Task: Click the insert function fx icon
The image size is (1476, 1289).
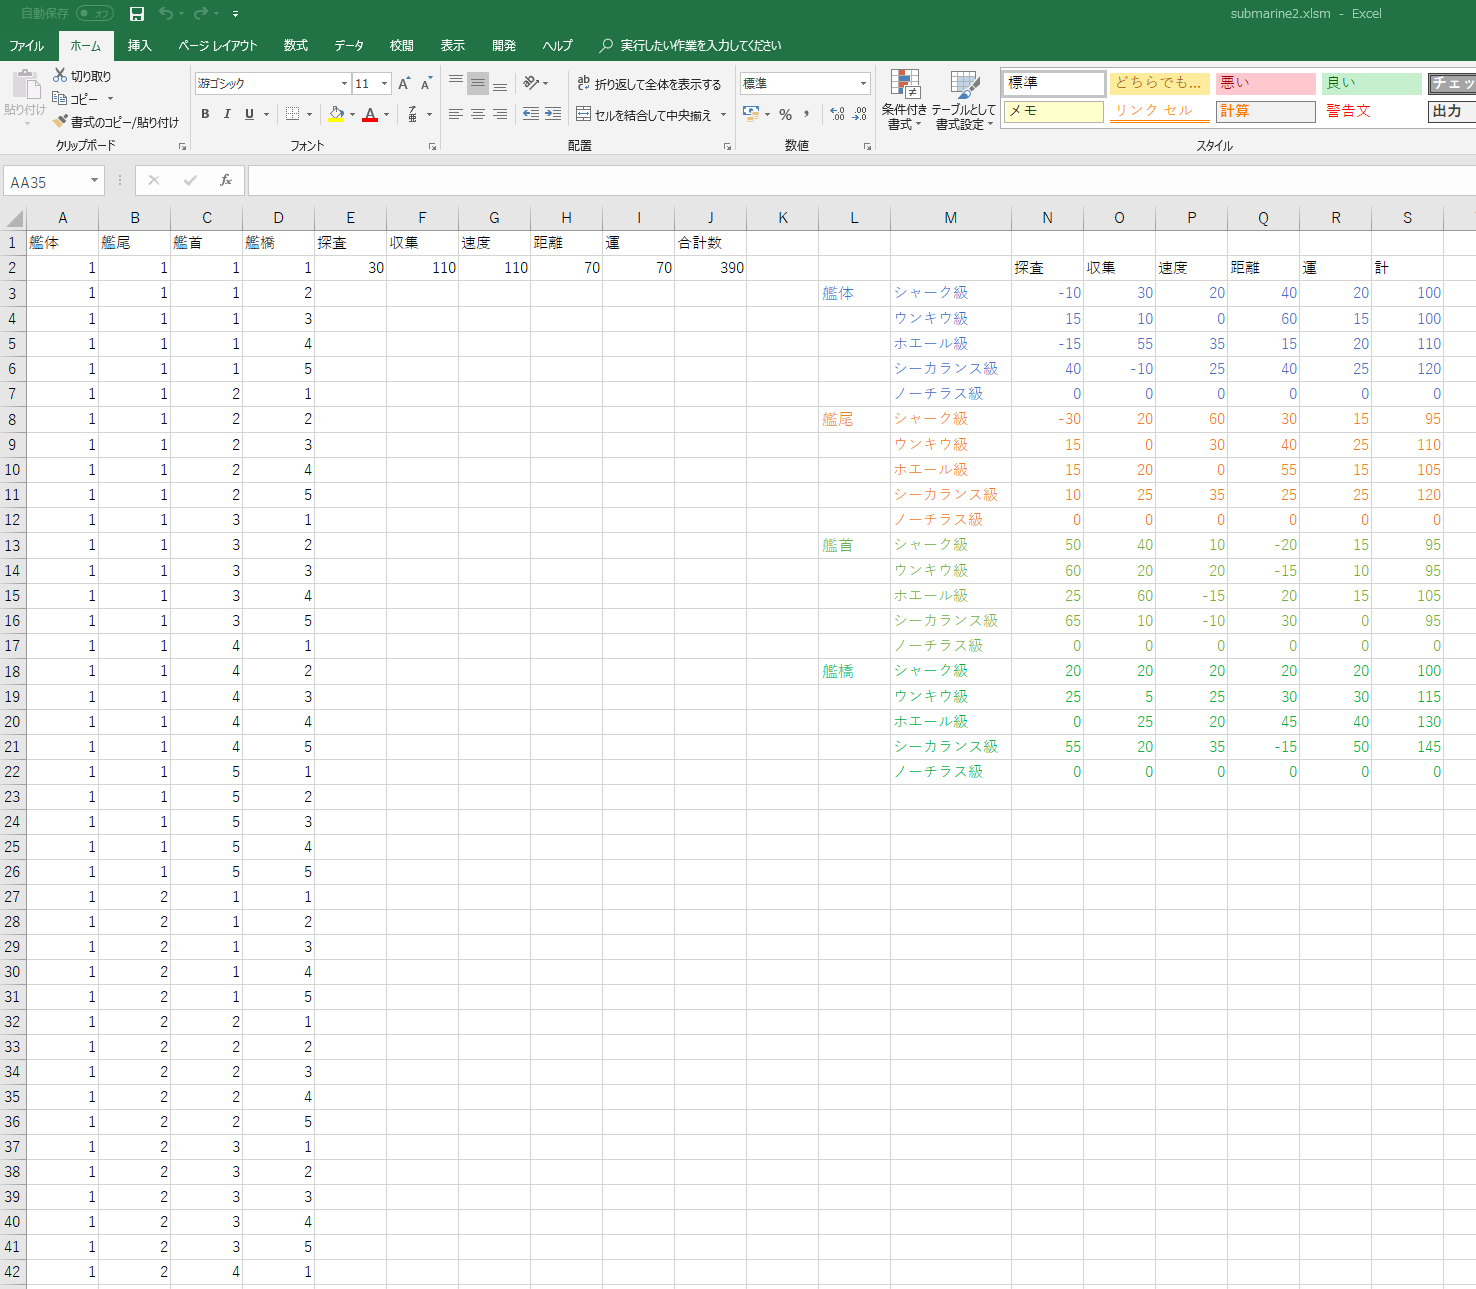Action: coord(226,180)
